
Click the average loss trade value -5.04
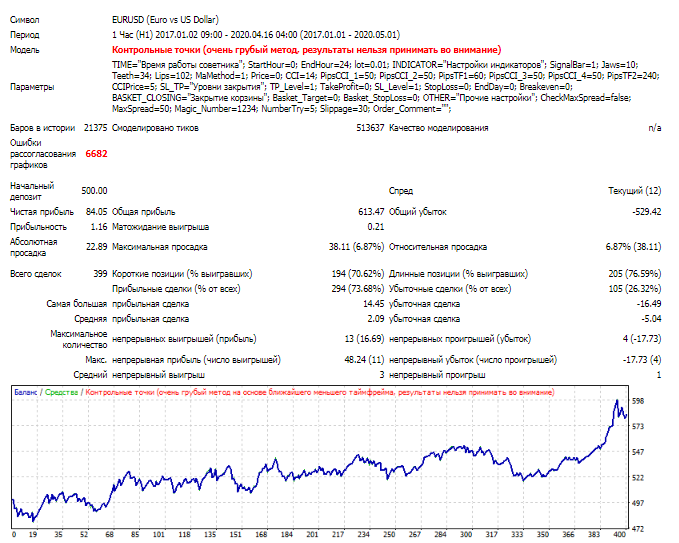point(651,319)
